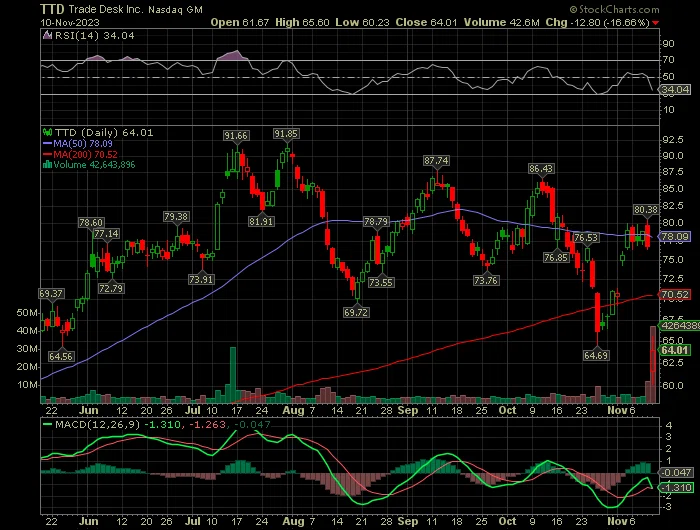Viewport: 700px width, 530px height.
Task: Click the 70.52 MA(200) axis value tag
Action: pyautogui.click(x=675, y=295)
